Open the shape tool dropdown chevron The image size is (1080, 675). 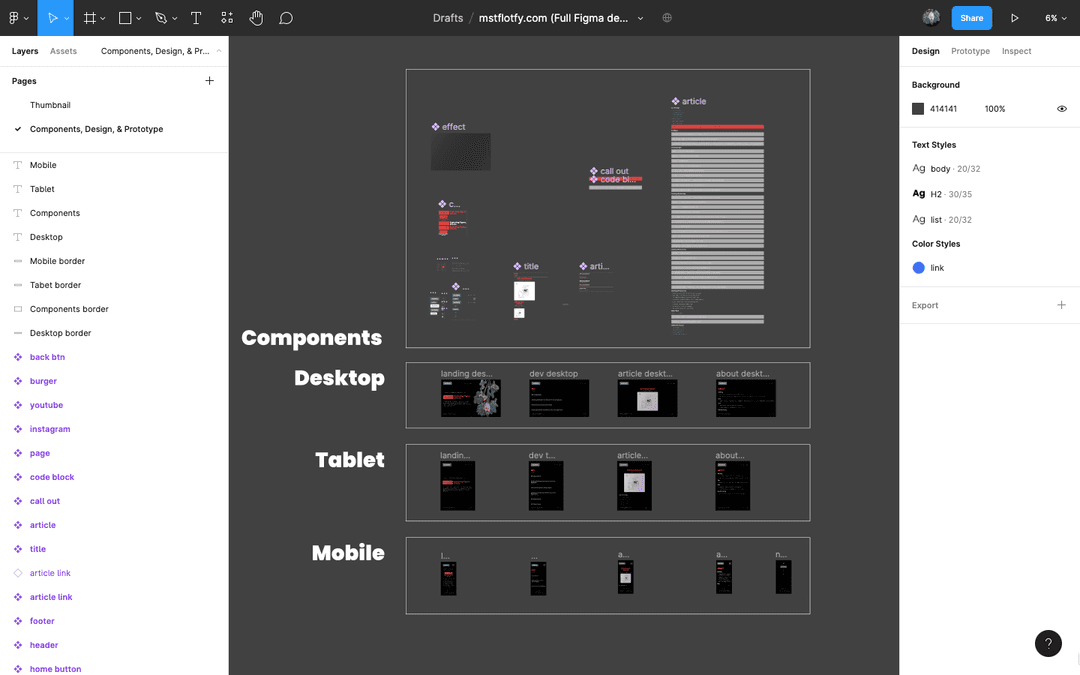click(136, 17)
